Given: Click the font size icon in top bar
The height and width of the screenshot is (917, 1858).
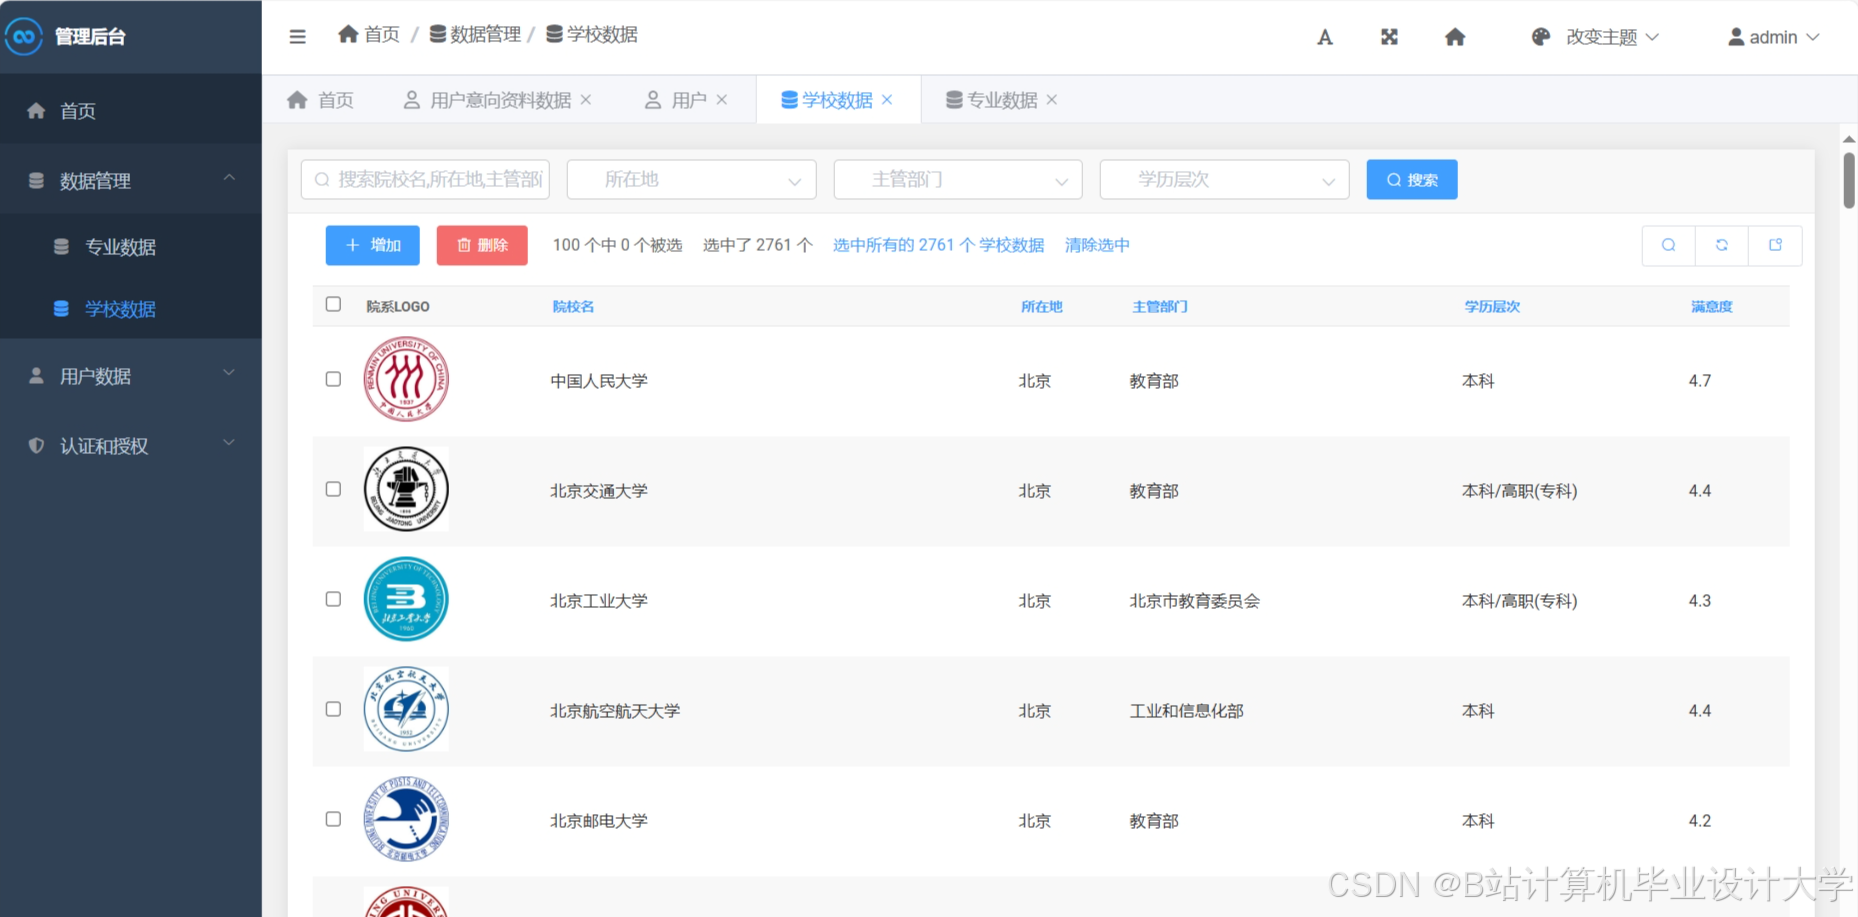Looking at the screenshot, I should [1324, 36].
